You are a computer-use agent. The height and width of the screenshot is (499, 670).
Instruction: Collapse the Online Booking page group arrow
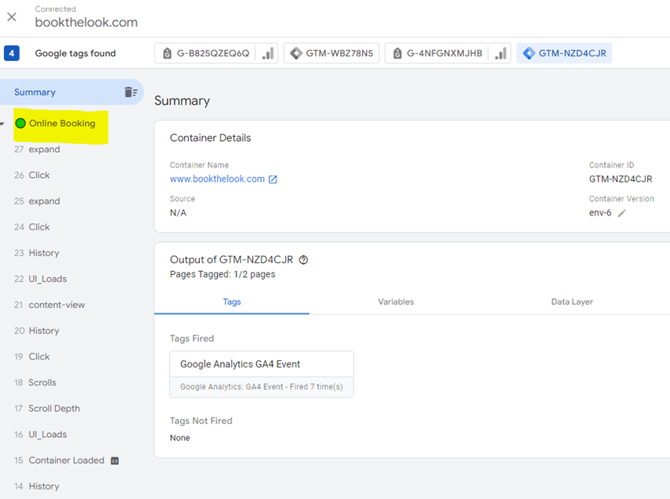coord(3,124)
